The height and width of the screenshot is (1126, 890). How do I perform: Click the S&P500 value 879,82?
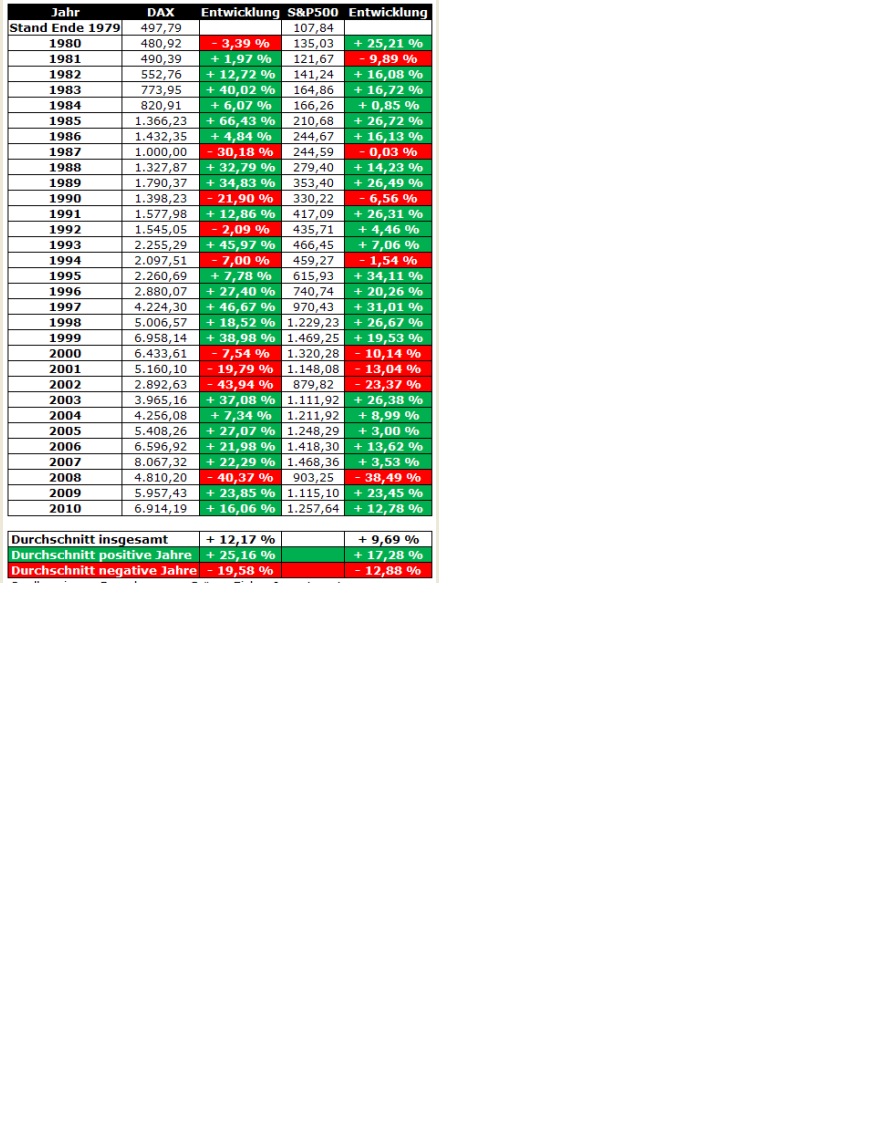tap(313, 384)
